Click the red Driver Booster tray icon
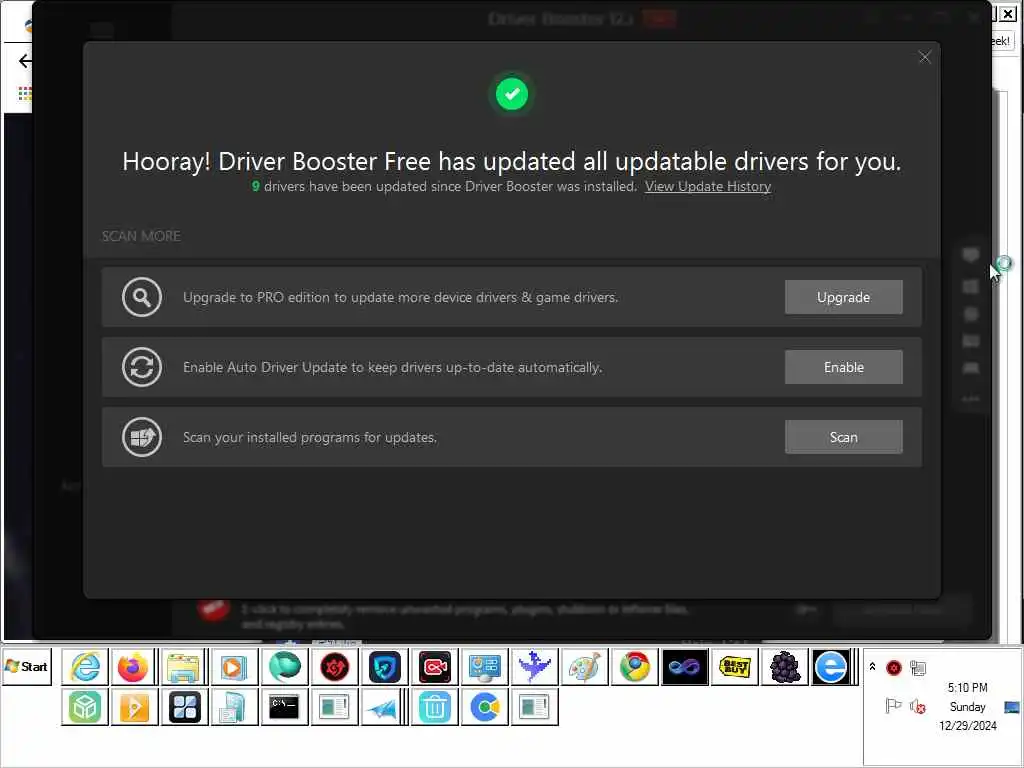The height and width of the screenshot is (768, 1024). pyautogui.click(x=893, y=667)
